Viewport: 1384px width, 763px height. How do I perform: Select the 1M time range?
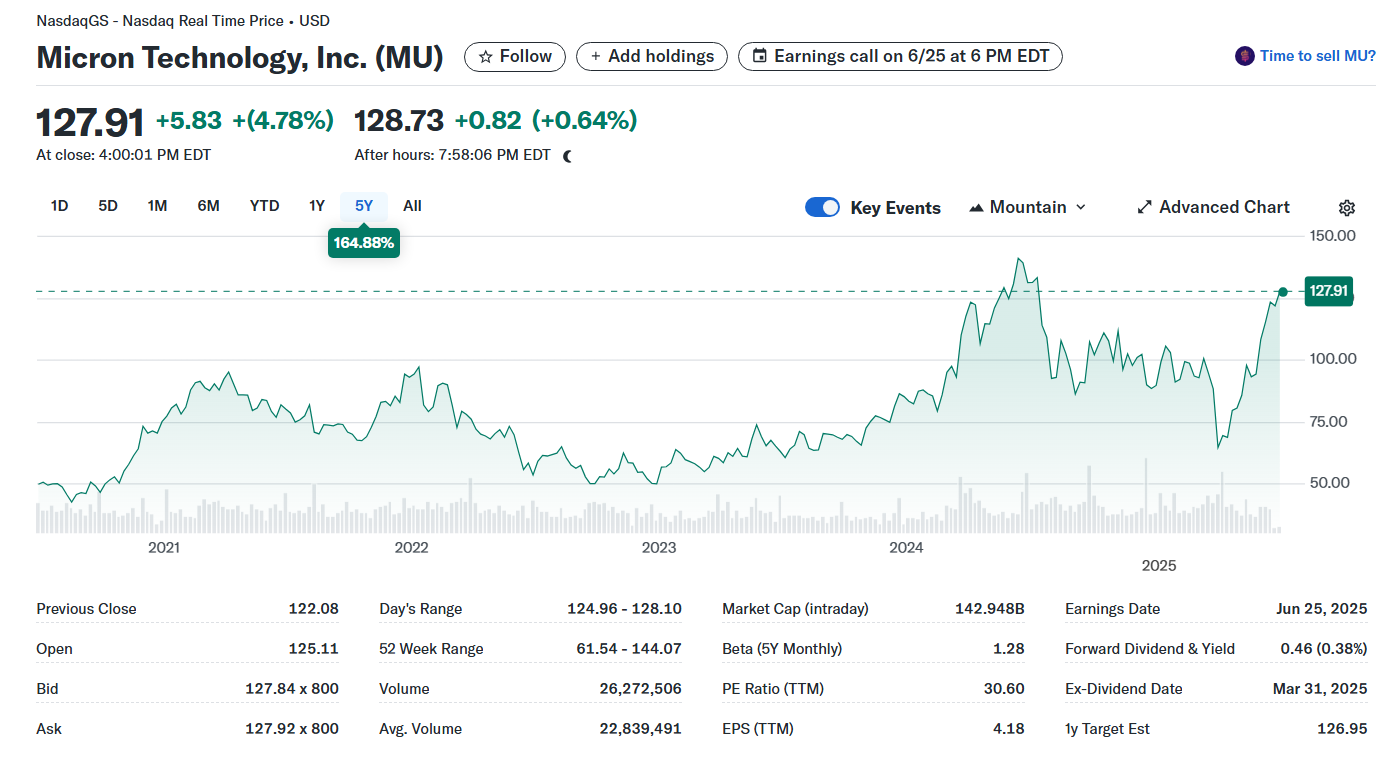157,206
